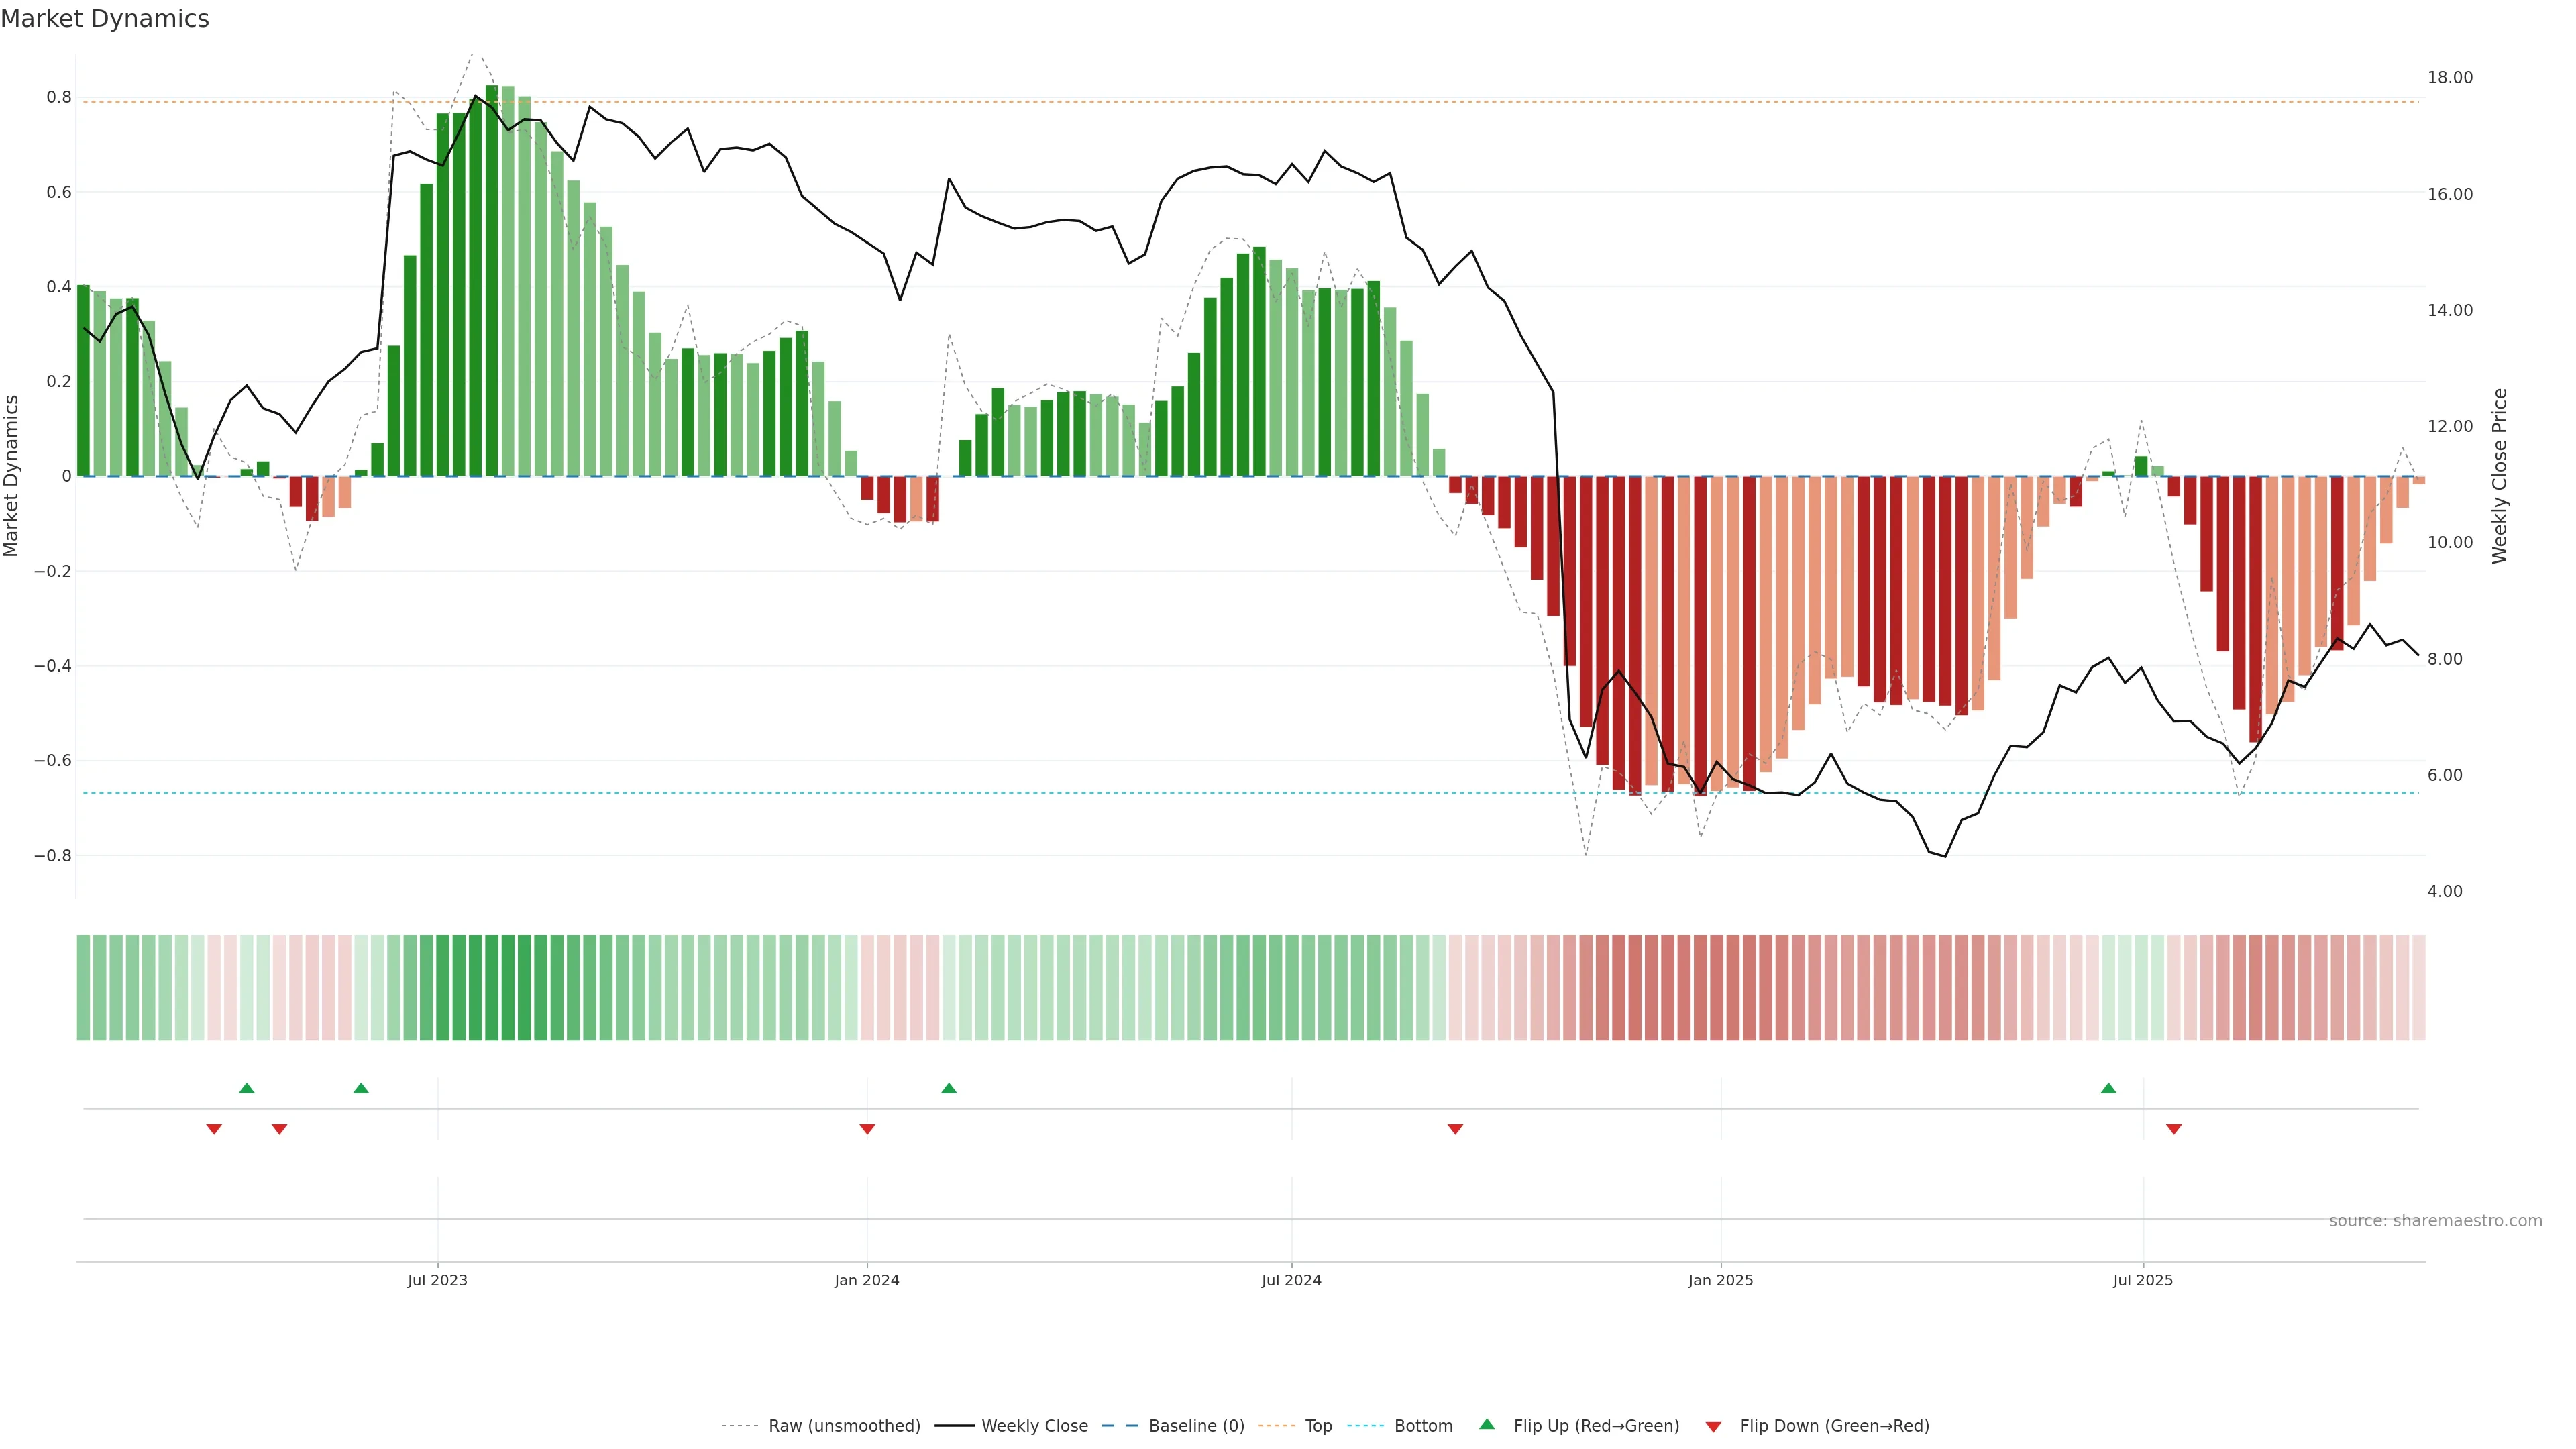
Task: Click the Jul 2024 x-axis label
Action: coord(1291,1280)
